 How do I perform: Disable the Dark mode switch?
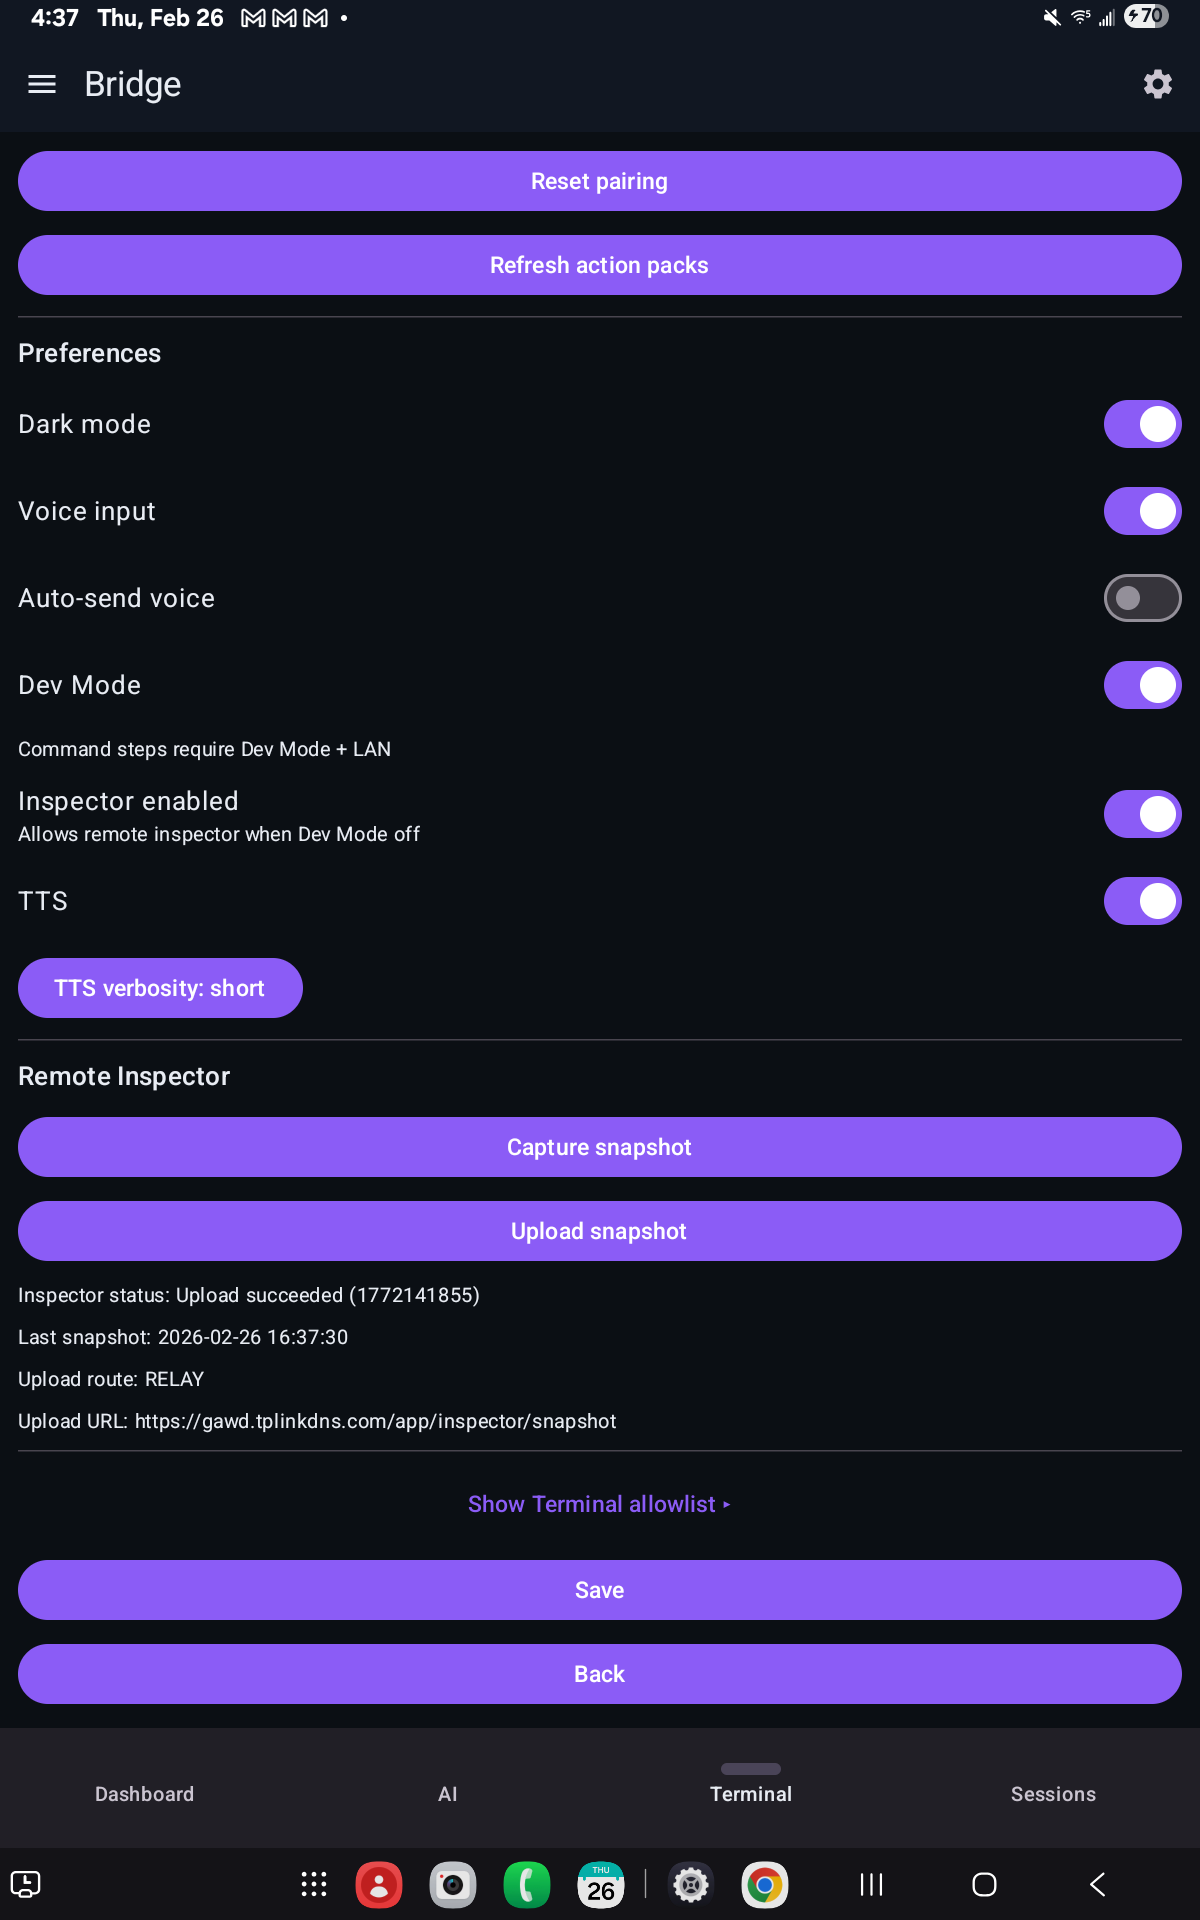coord(1142,424)
